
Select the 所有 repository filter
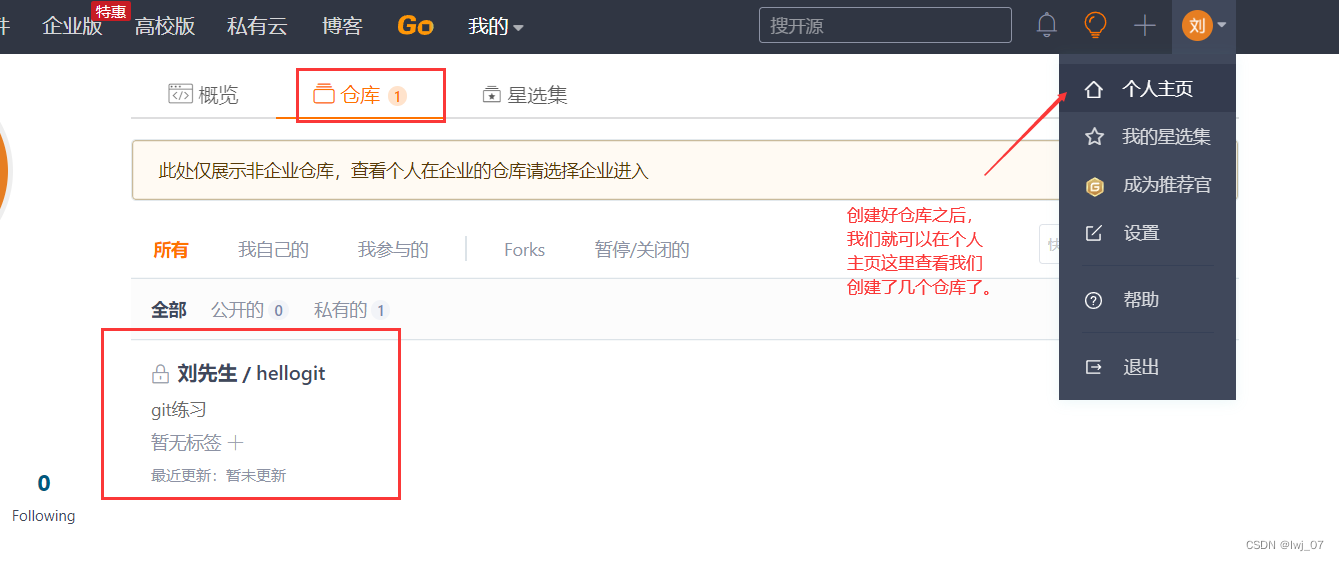point(171,250)
